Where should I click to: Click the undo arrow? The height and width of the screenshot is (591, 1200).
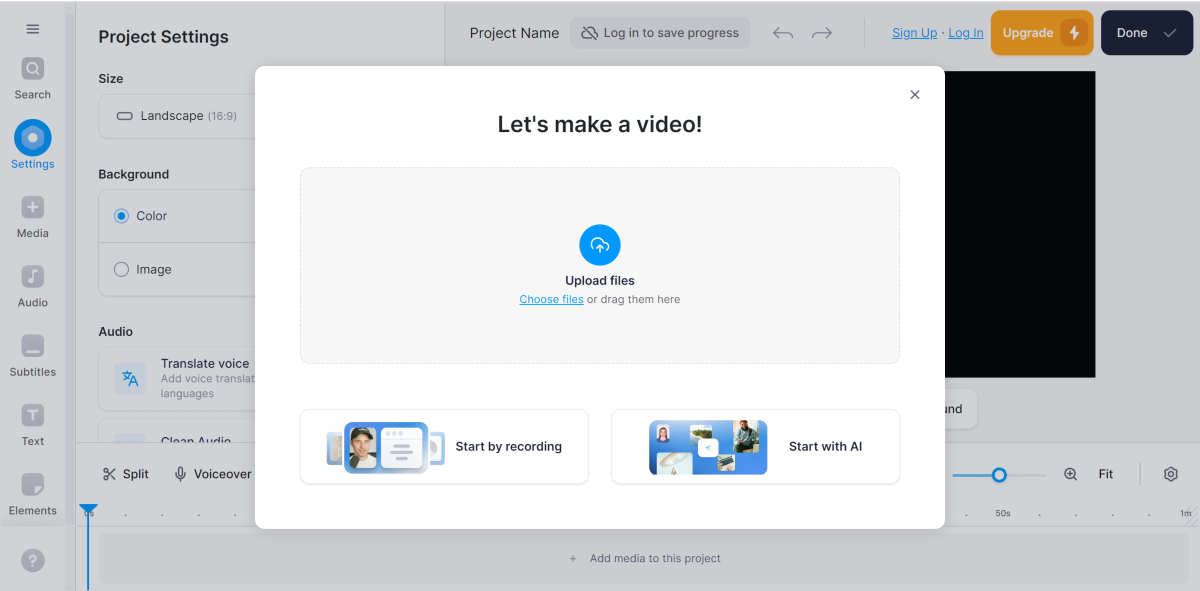(x=783, y=33)
